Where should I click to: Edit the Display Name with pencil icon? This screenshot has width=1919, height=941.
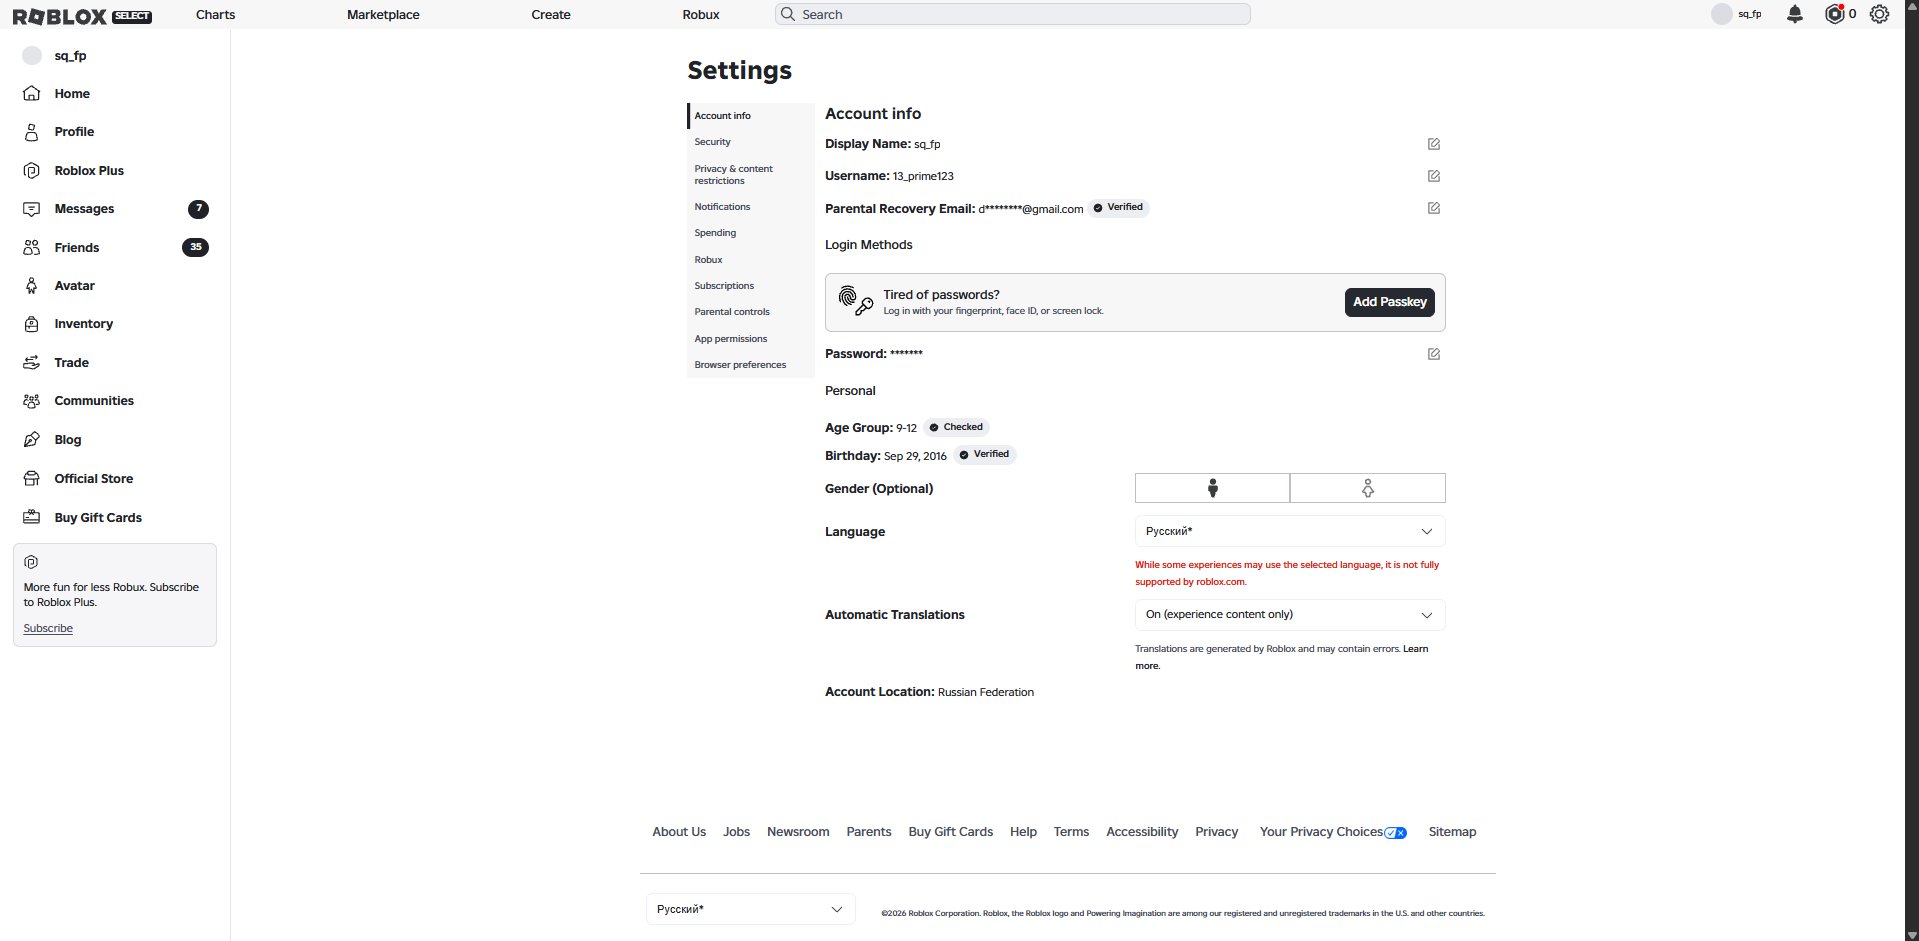click(x=1434, y=144)
